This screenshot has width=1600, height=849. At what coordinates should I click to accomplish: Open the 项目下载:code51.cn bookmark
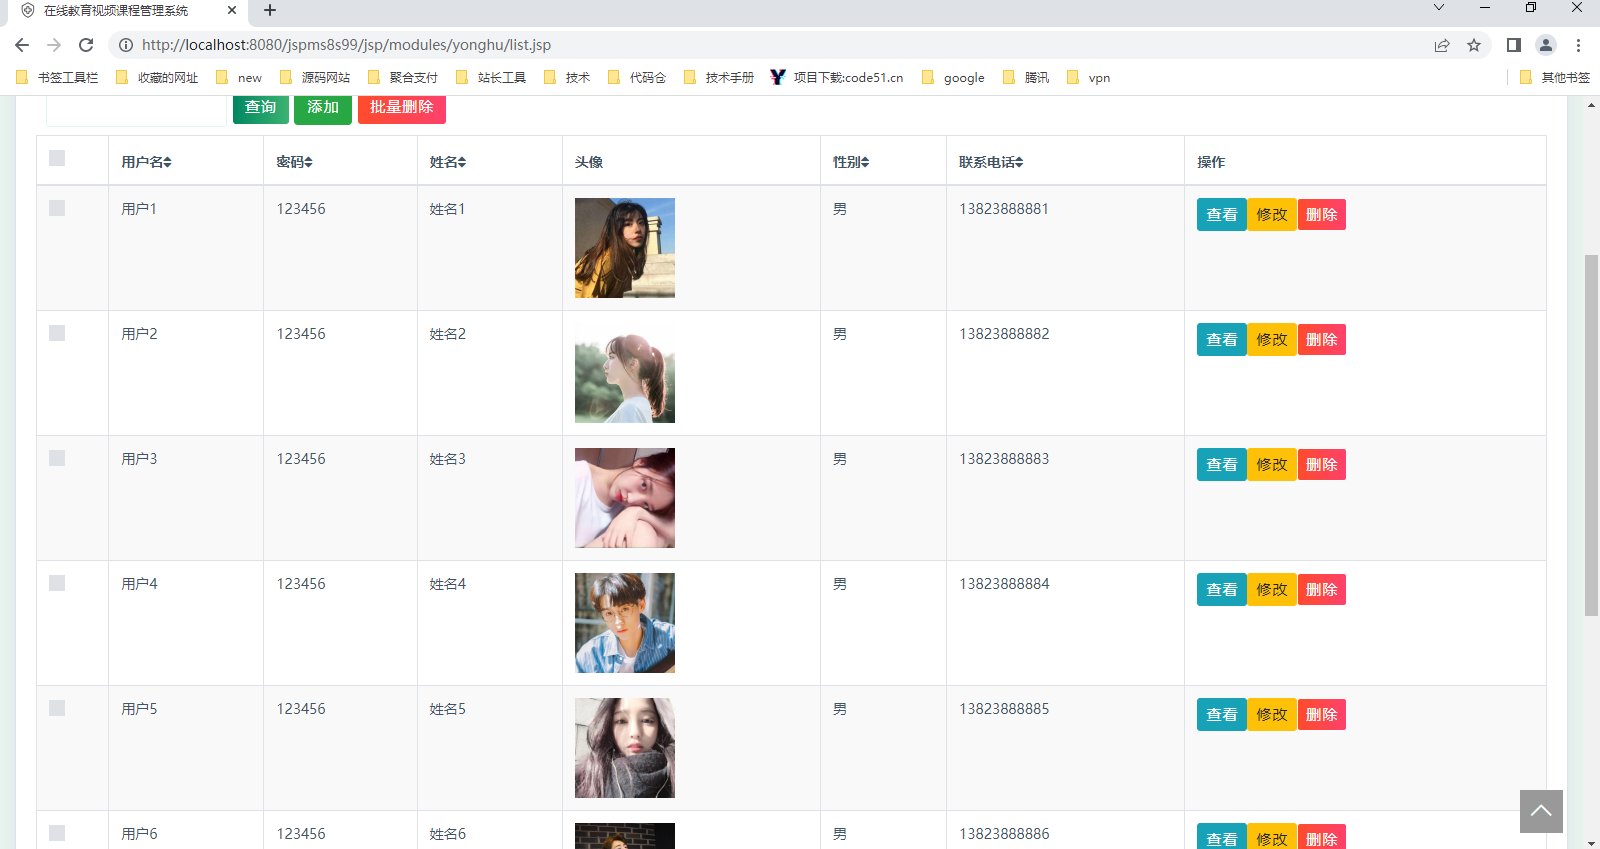coord(837,78)
